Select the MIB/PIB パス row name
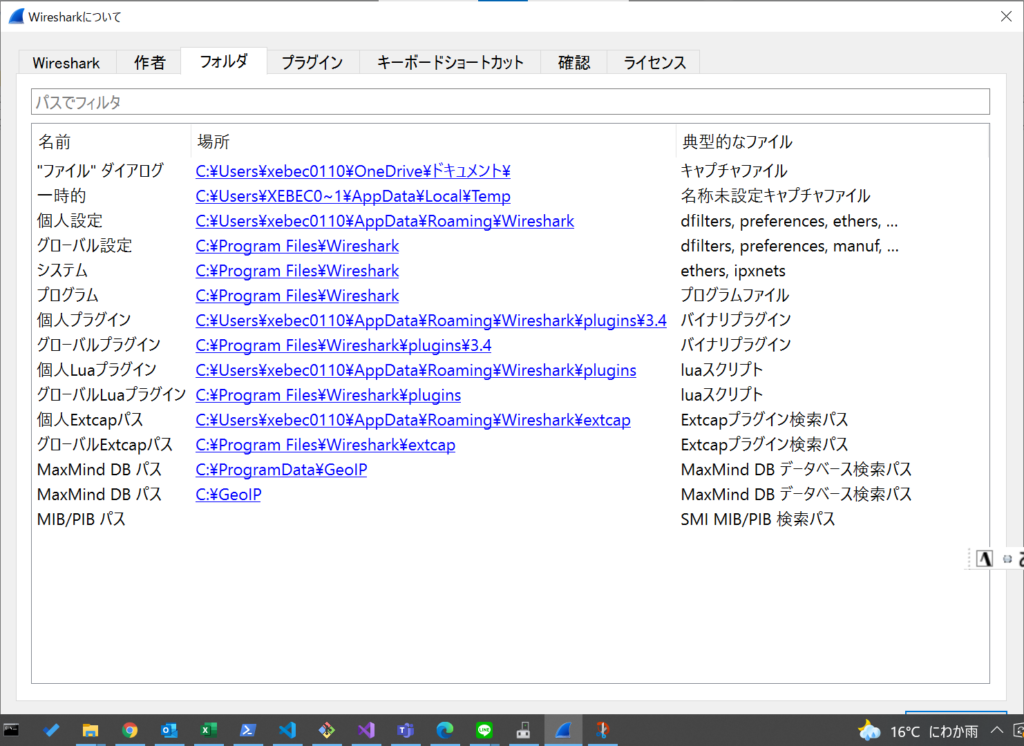1024x746 pixels. [81, 519]
